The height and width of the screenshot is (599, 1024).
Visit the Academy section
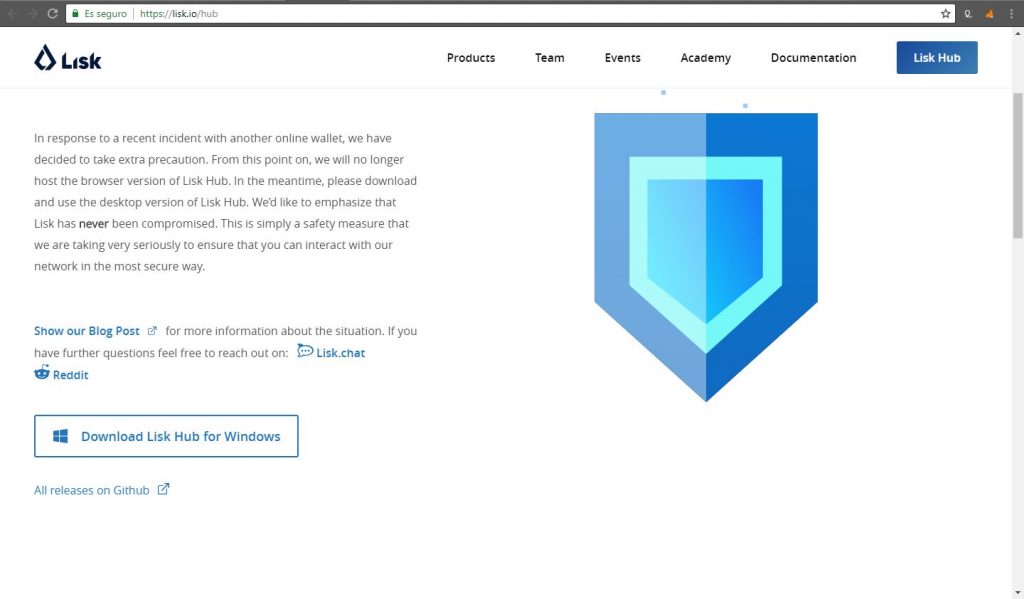pos(705,57)
